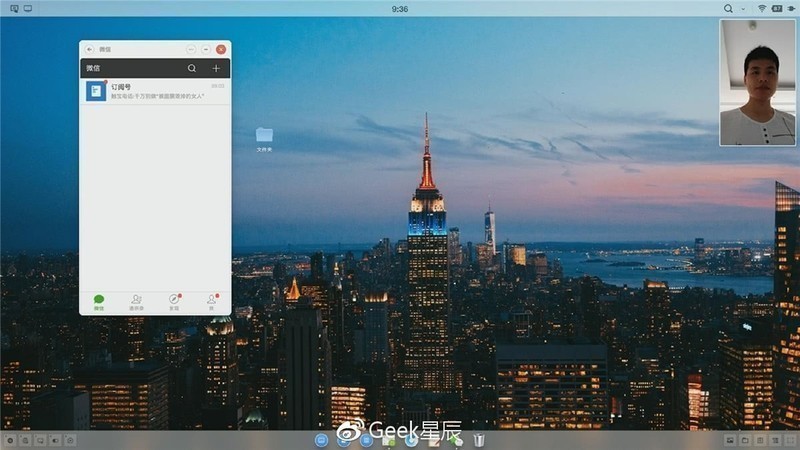Open system search magnifier in top bar
The image size is (800, 450).
(728, 9)
